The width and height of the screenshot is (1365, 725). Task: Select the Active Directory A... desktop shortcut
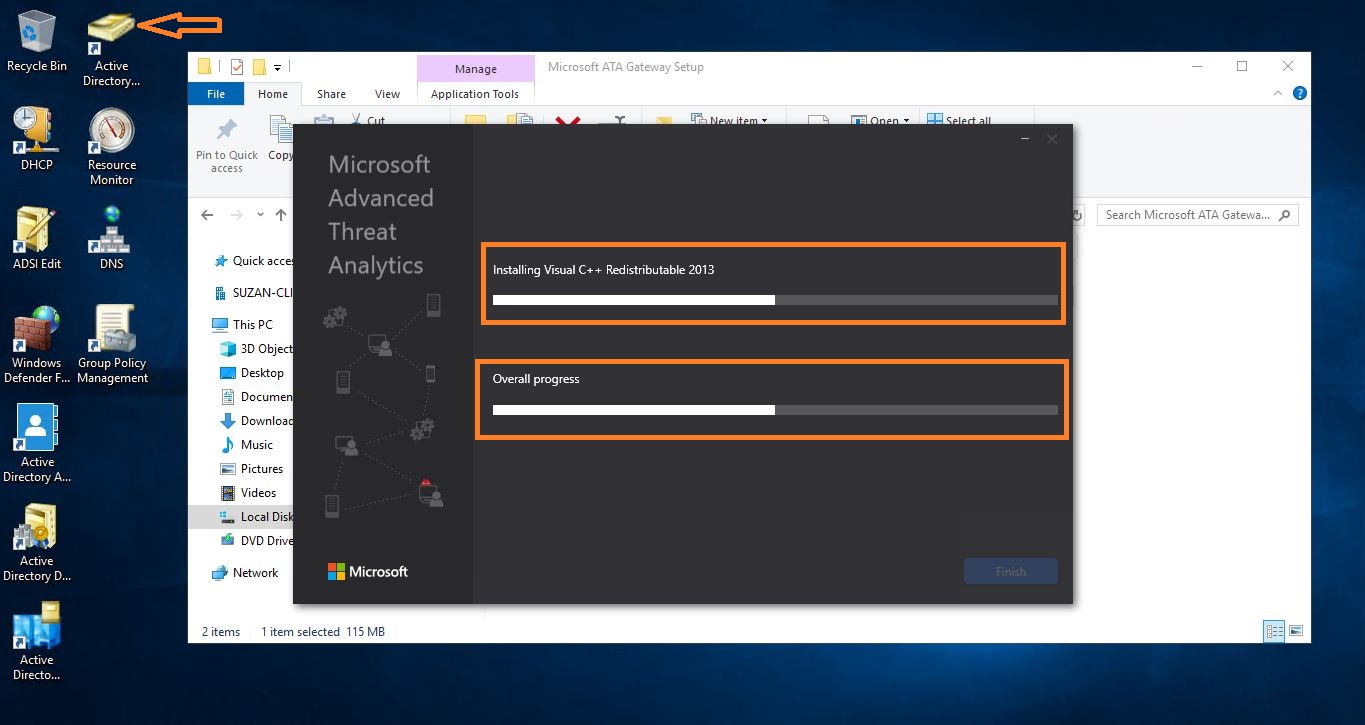(x=37, y=444)
